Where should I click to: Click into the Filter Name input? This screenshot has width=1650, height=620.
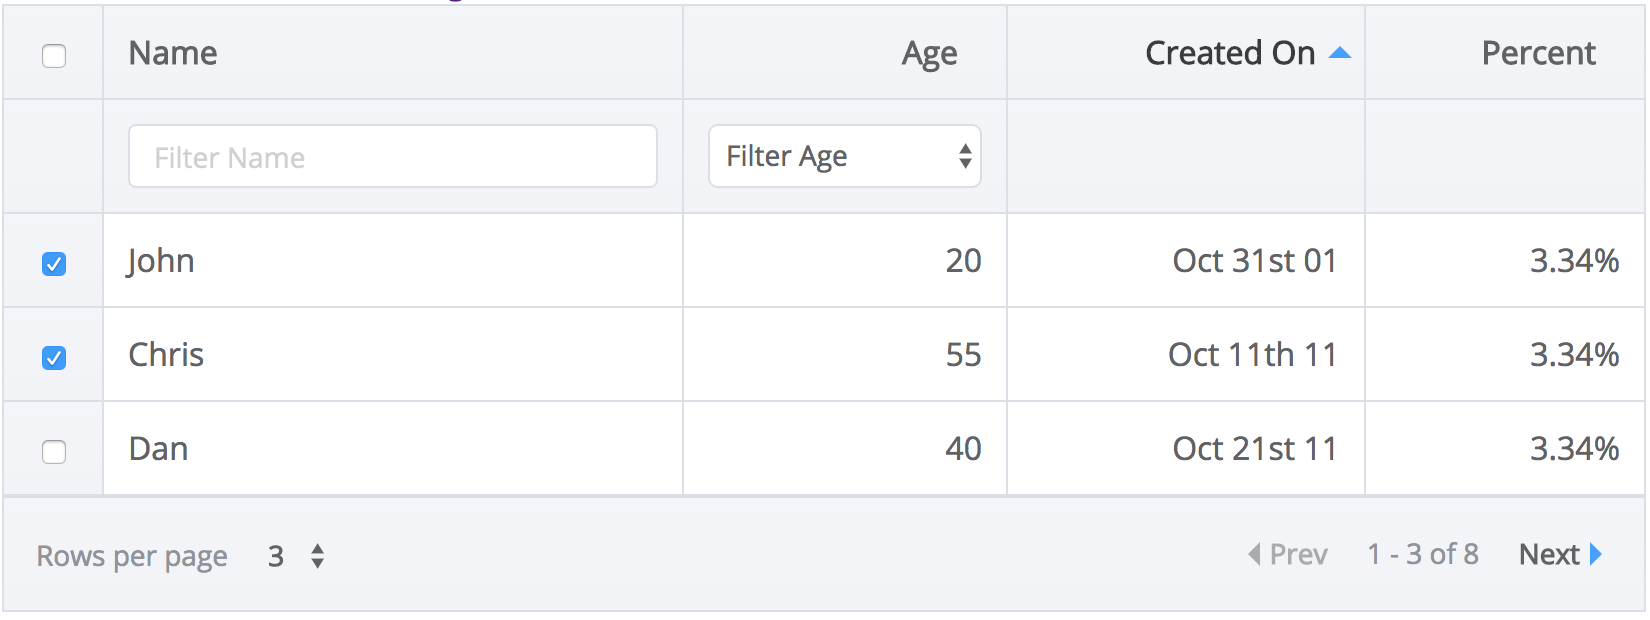click(x=392, y=157)
